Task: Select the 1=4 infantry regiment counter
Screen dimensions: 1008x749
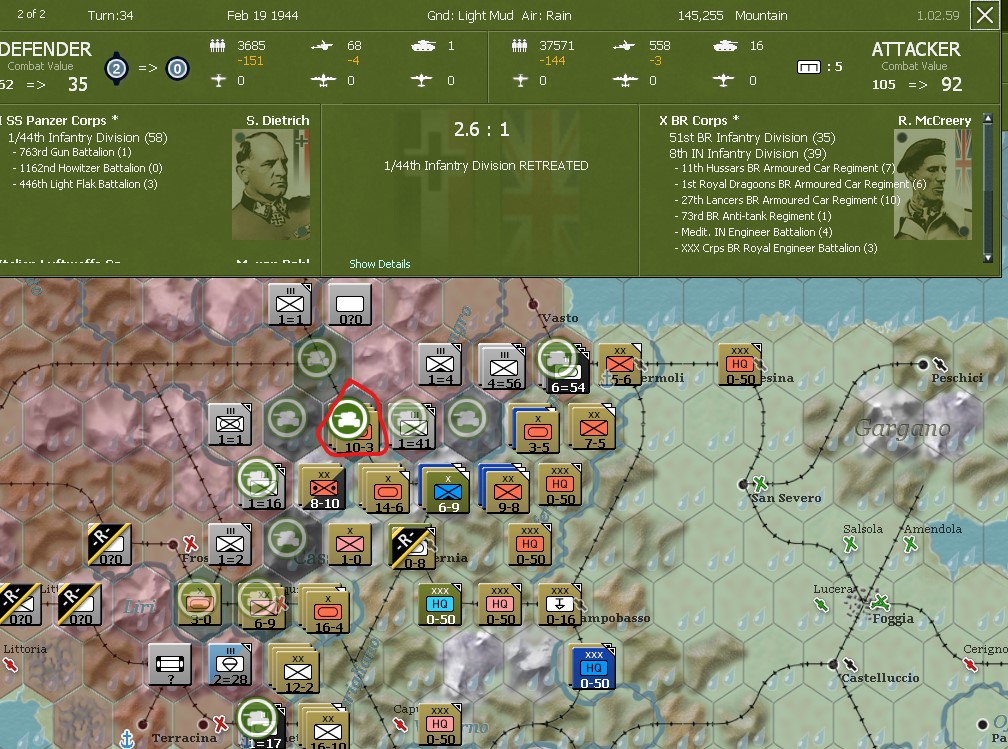Action: tap(440, 367)
